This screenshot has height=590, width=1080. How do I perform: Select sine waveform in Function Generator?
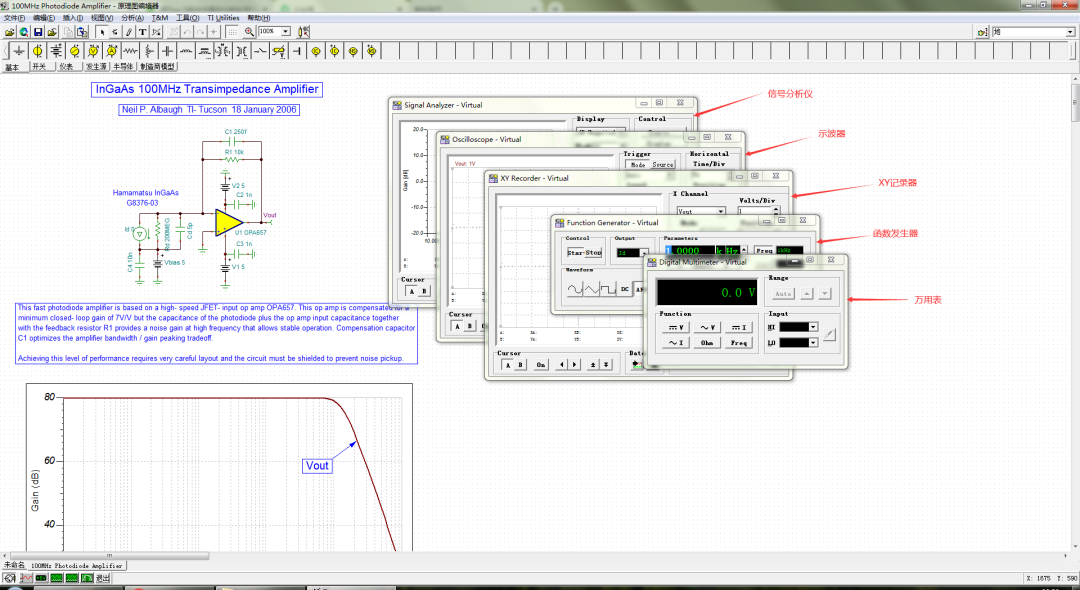[x=574, y=289]
